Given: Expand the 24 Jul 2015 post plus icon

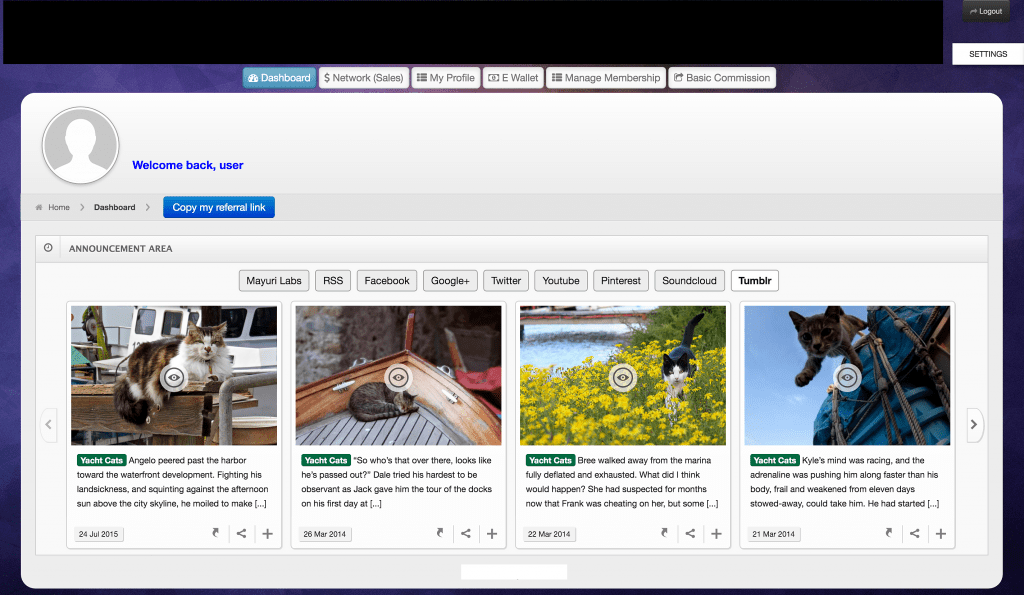Looking at the screenshot, I should tap(268, 534).
